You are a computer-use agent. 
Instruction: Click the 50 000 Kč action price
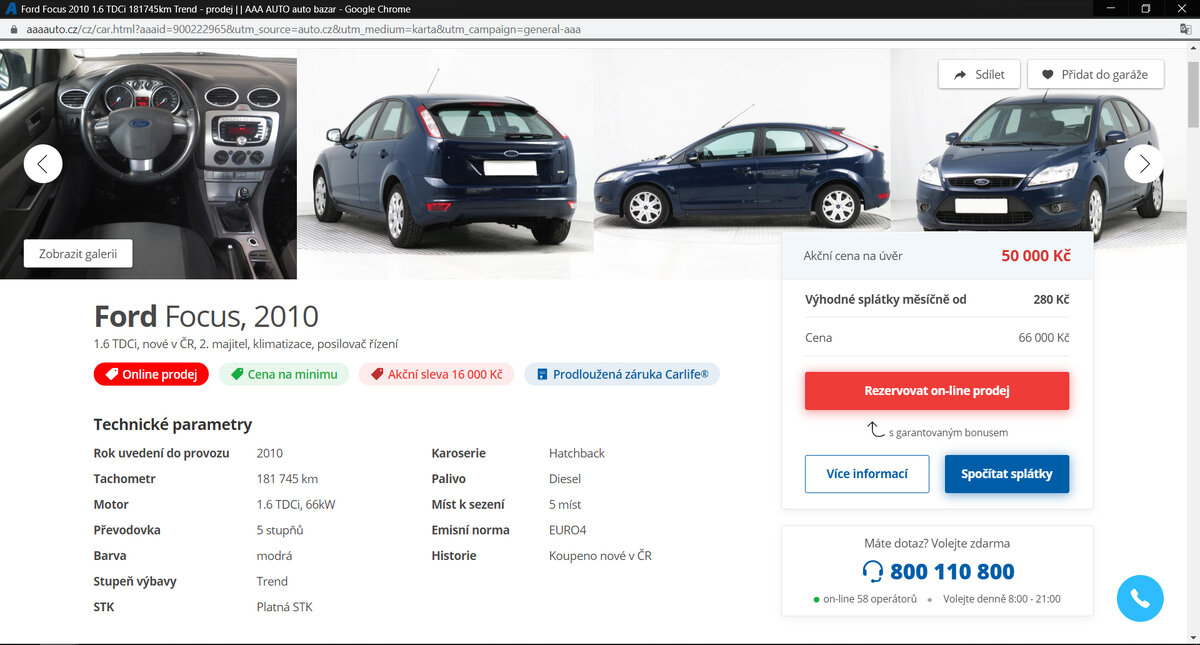click(1036, 256)
